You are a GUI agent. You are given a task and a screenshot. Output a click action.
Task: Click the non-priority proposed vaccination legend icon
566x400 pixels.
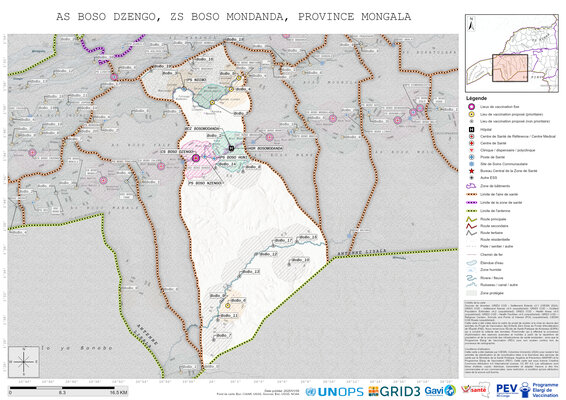click(471, 121)
